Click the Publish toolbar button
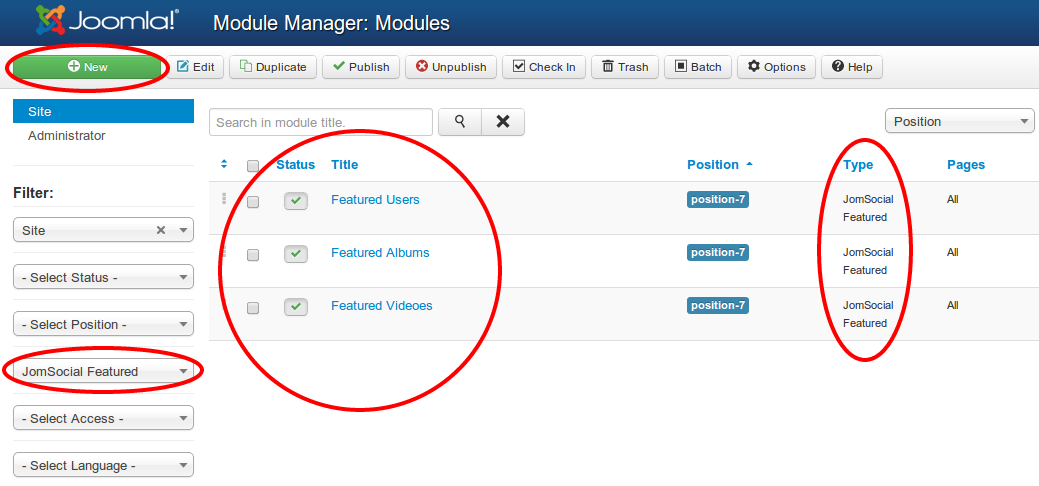1039x486 pixels. [x=361, y=67]
